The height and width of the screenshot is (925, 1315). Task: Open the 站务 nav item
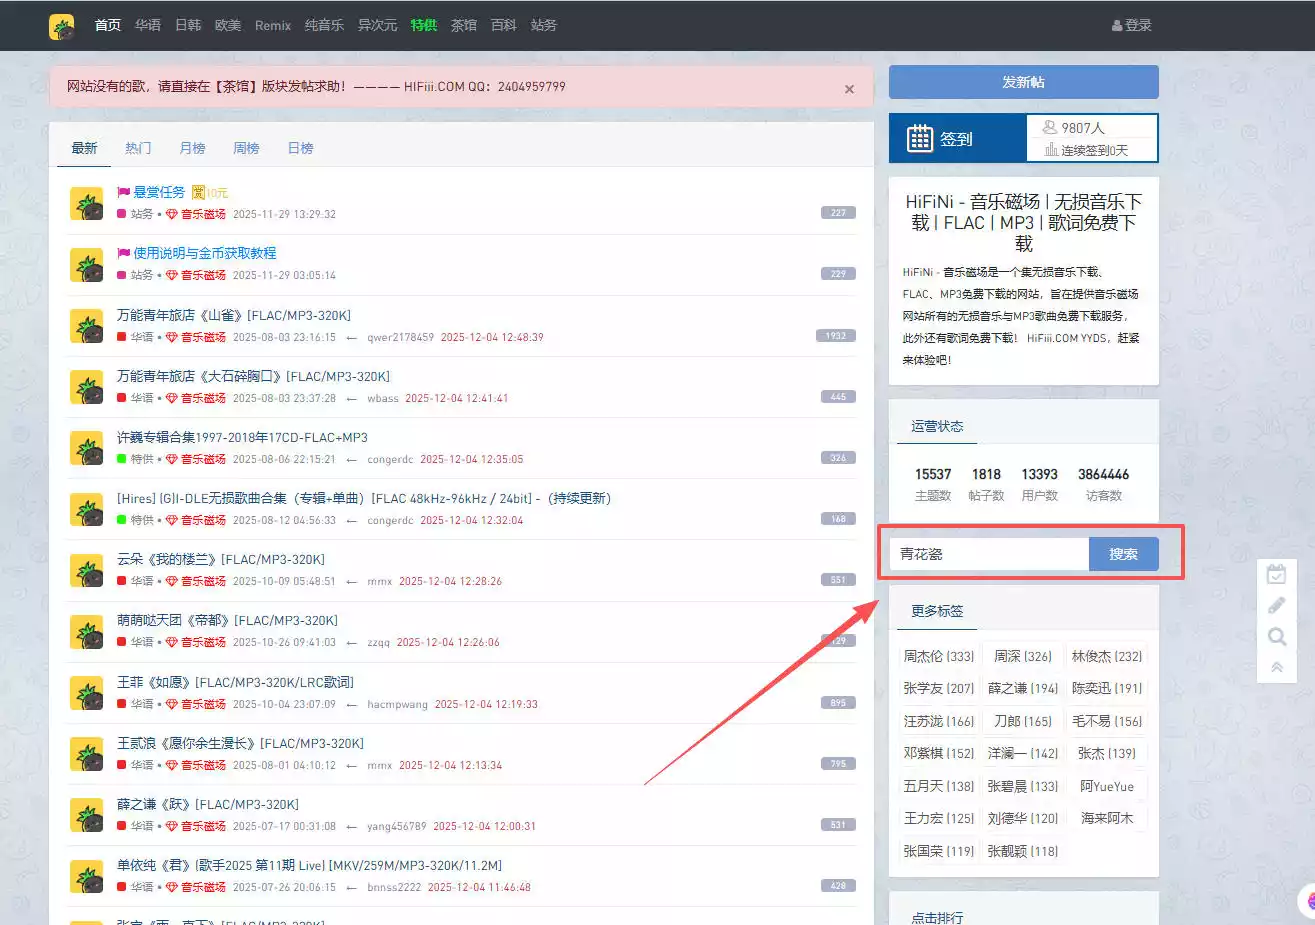(544, 25)
